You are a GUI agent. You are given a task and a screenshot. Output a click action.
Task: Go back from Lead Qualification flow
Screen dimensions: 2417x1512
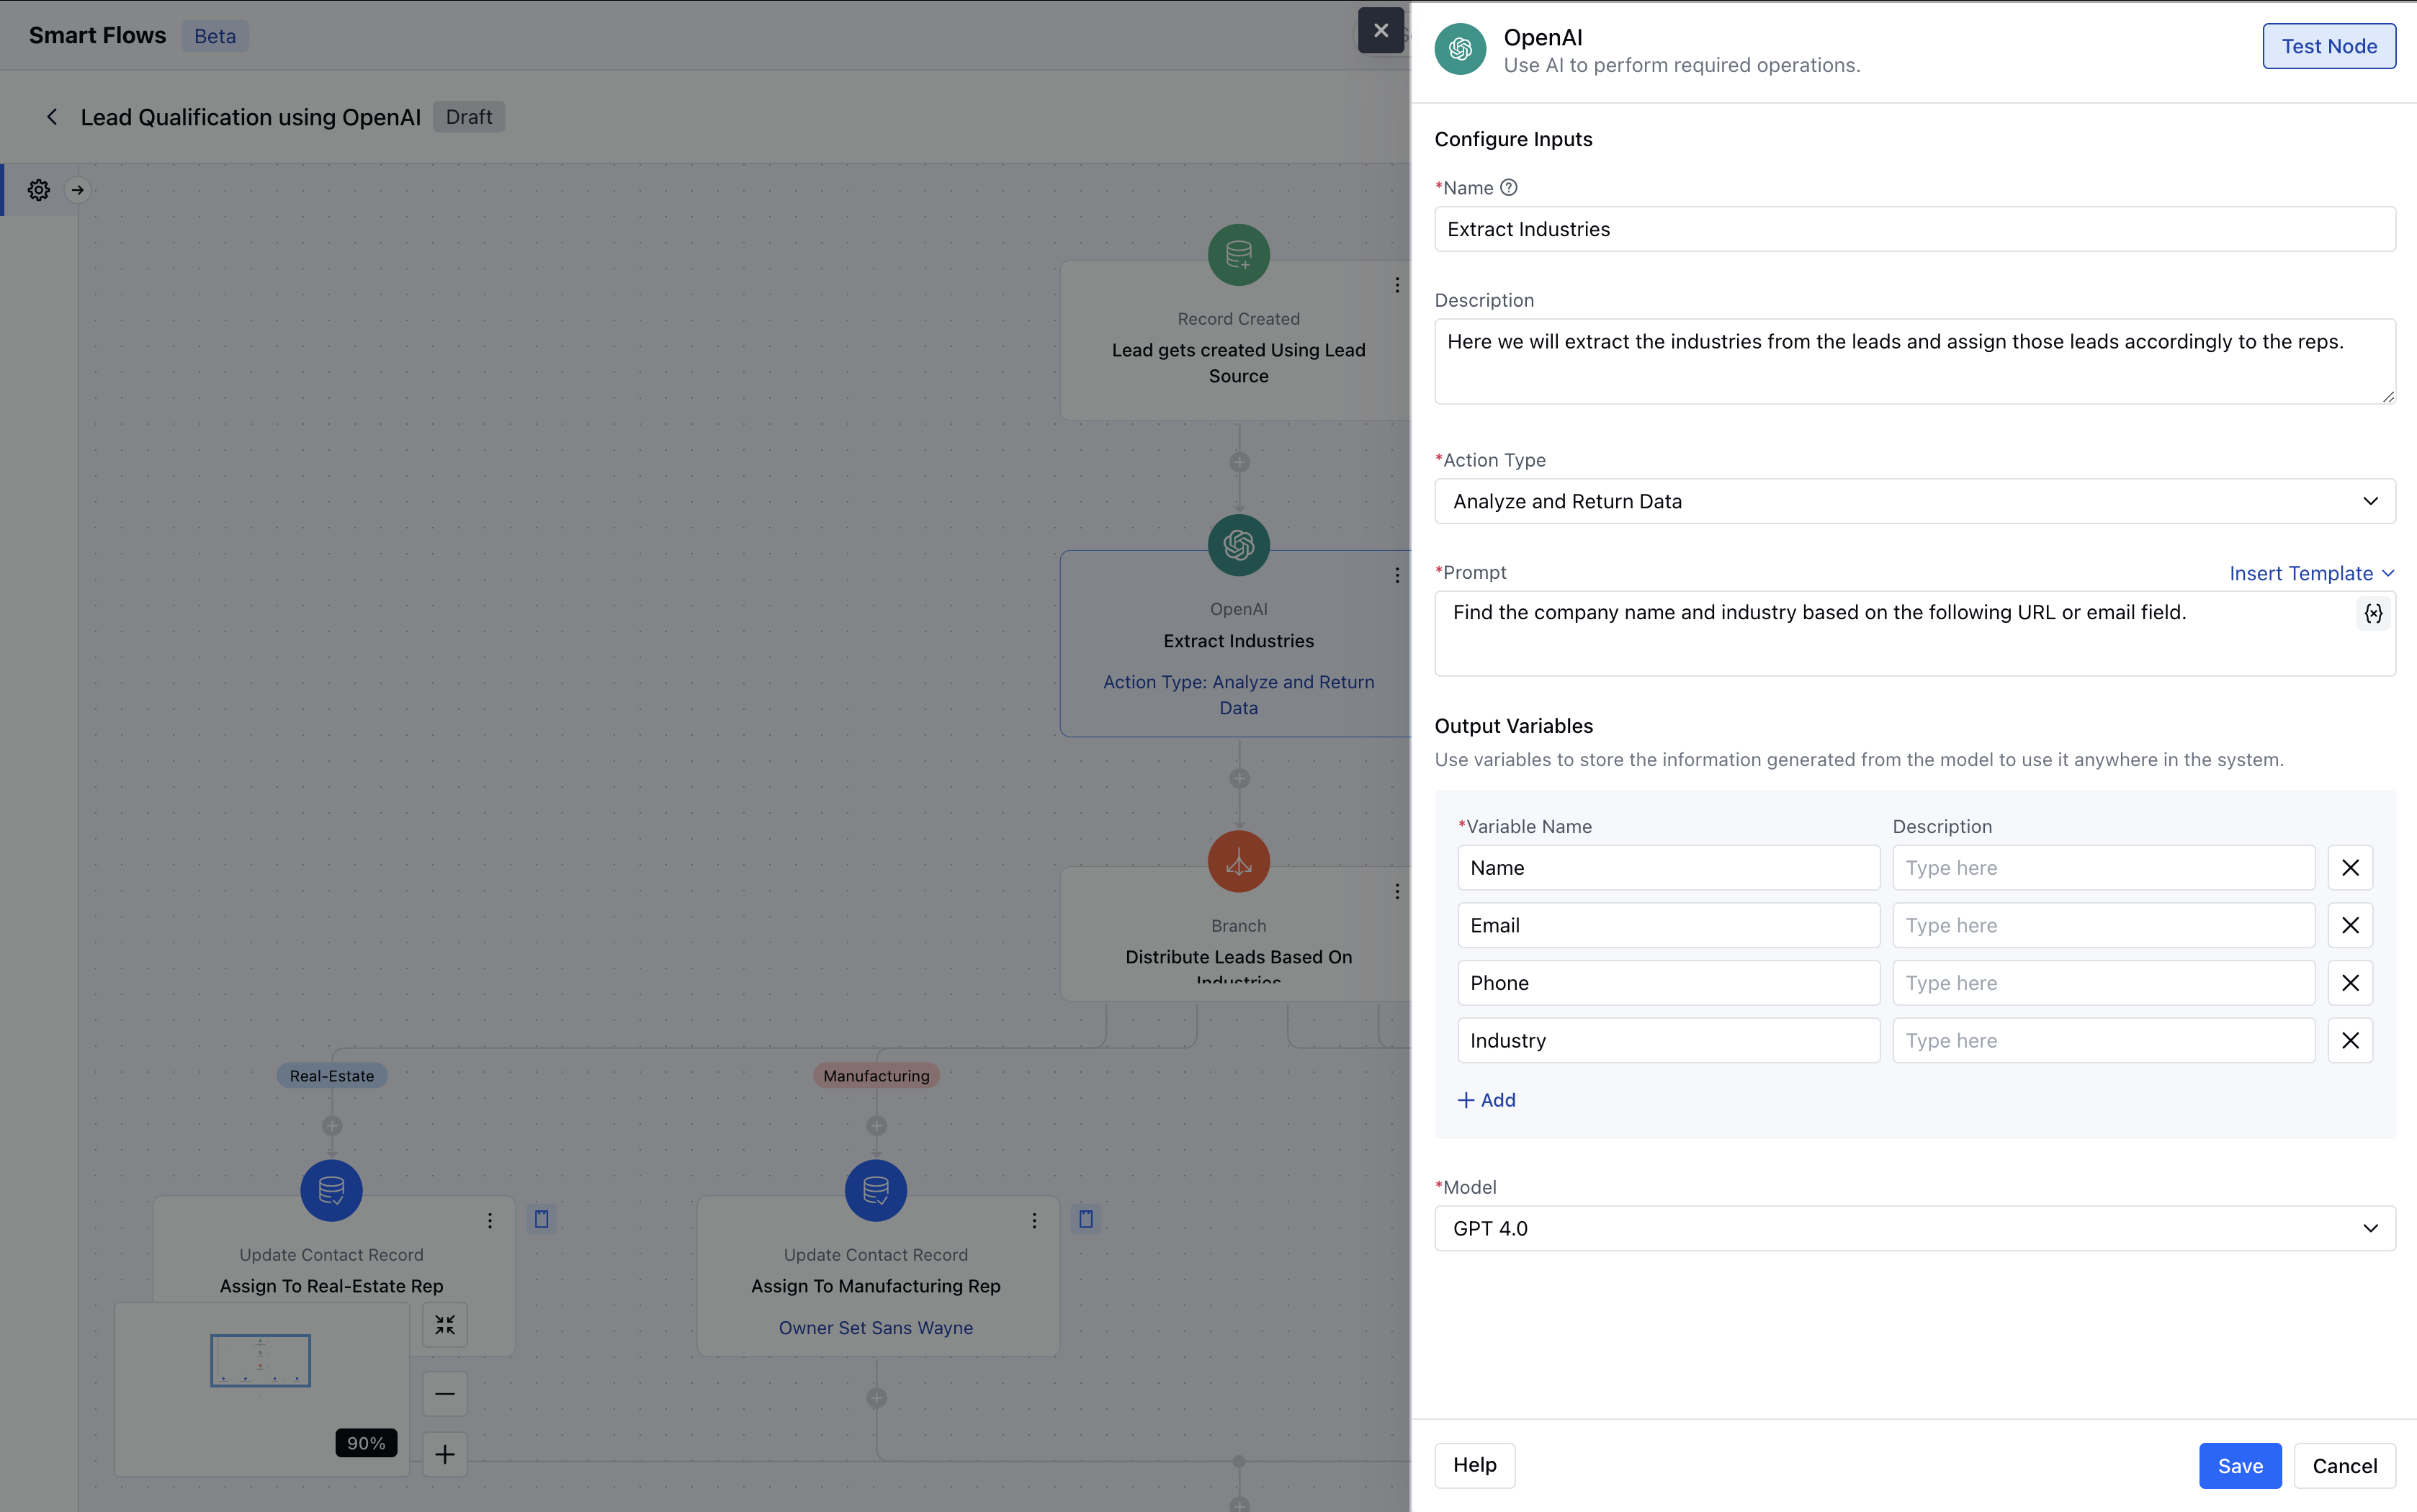coord(52,117)
